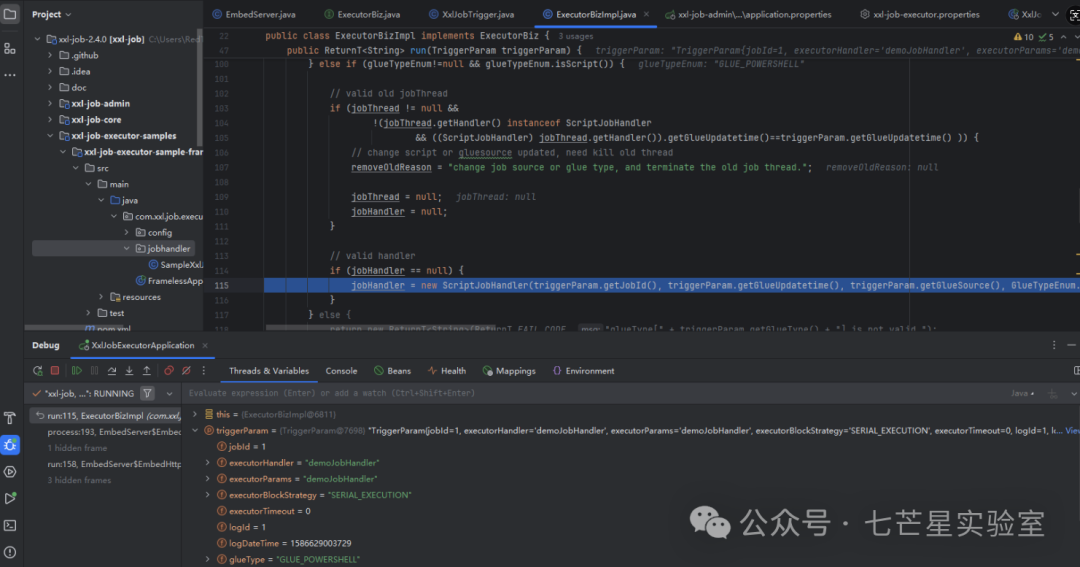This screenshot has height=567, width=1080.
Task: Click line number 115 in gutter
Action: (221, 285)
